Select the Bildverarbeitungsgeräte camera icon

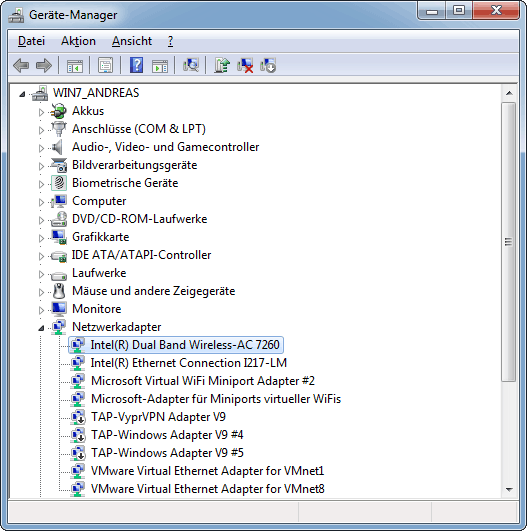tap(59, 165)
